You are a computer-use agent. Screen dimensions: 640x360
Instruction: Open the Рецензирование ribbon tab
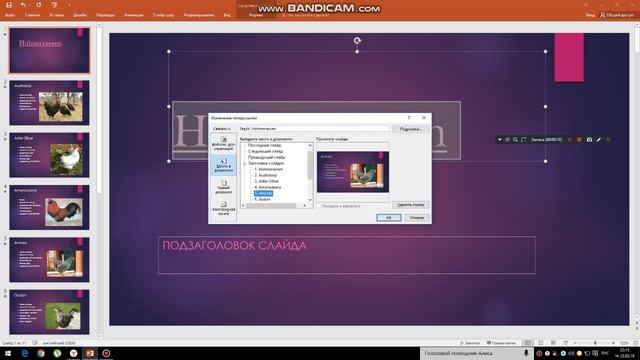(199, 15)
